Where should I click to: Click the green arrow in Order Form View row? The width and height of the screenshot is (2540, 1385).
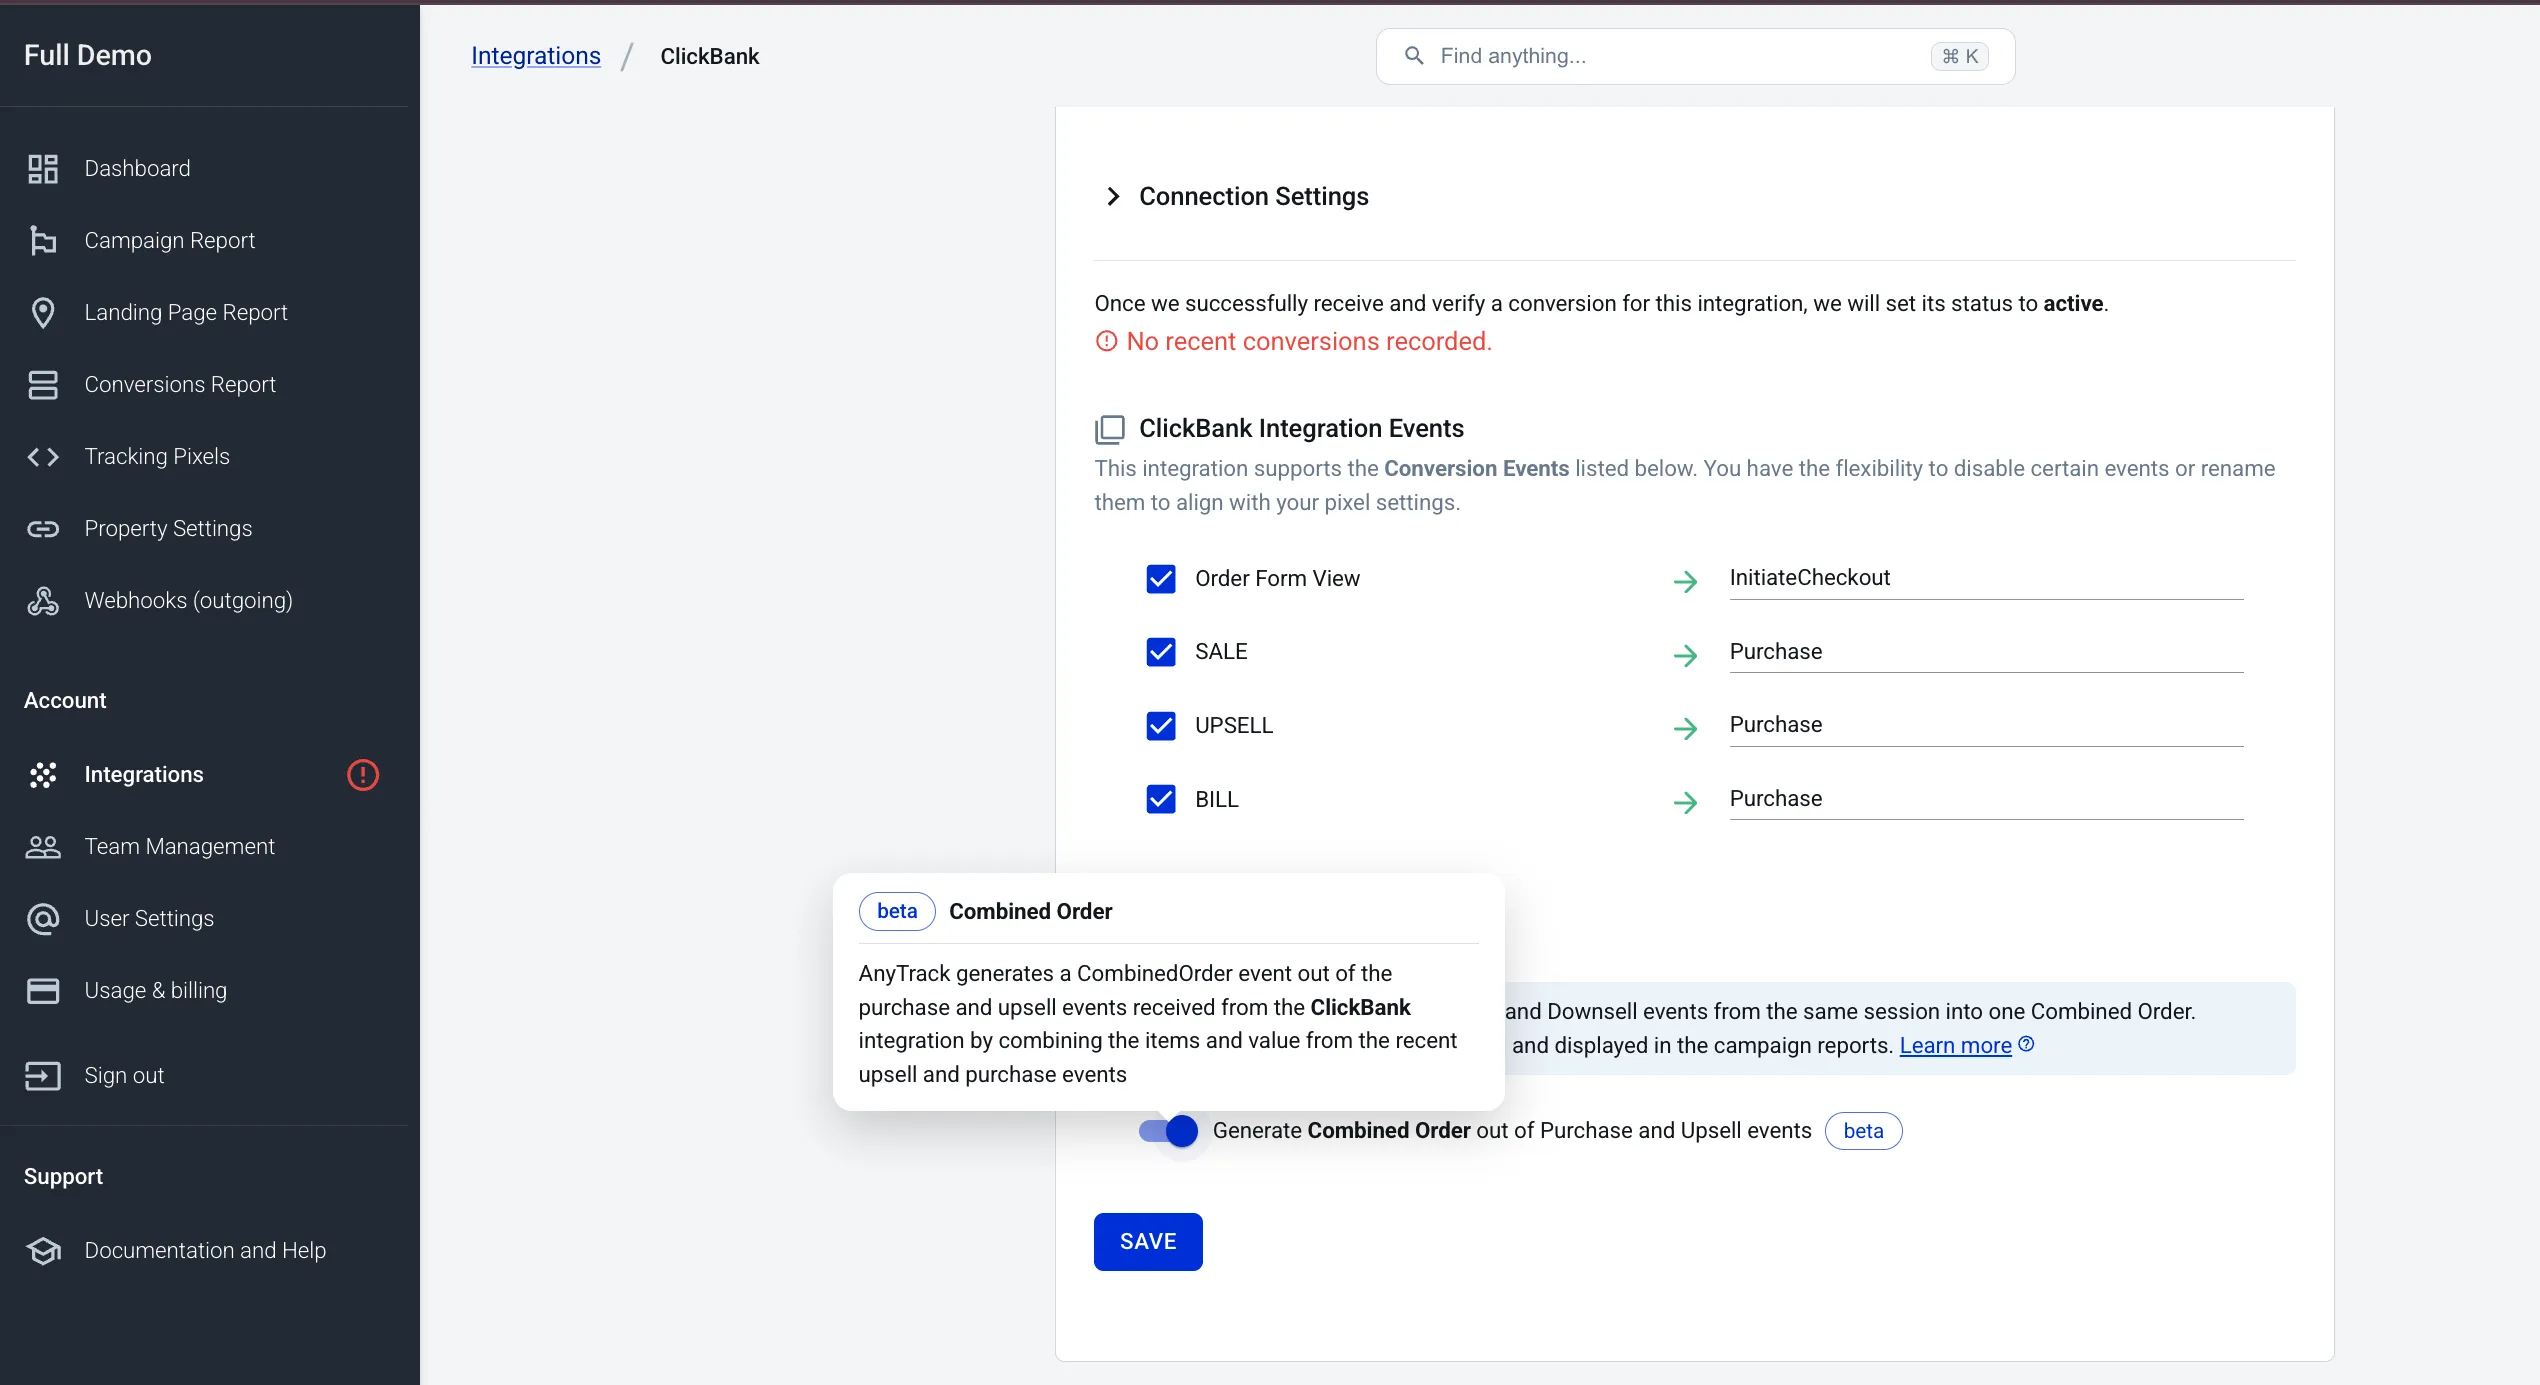(x=1685, y=581)
